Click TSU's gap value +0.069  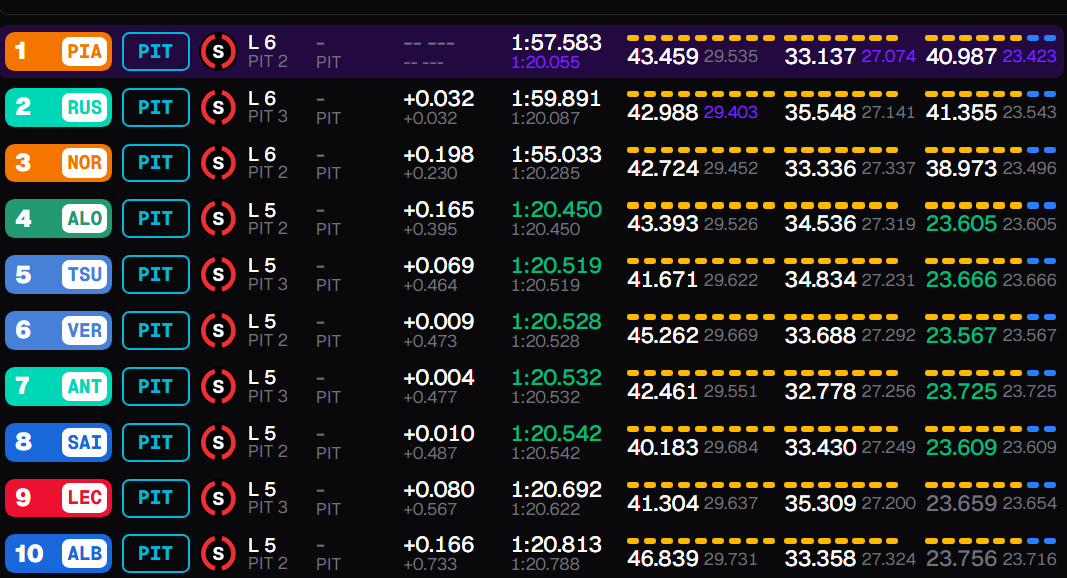point(439,266)
